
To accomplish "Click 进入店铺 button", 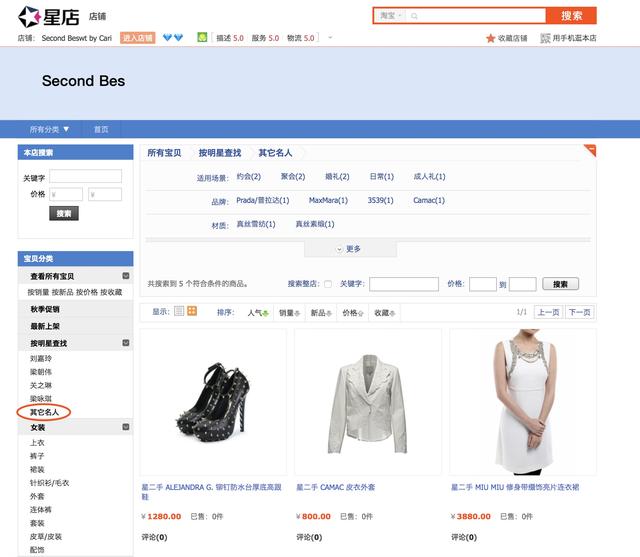I will point(138,38).
